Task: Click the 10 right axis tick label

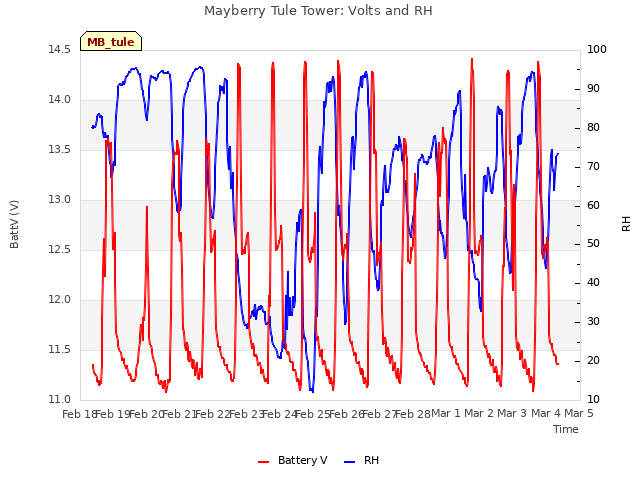Action: point(593,400)
